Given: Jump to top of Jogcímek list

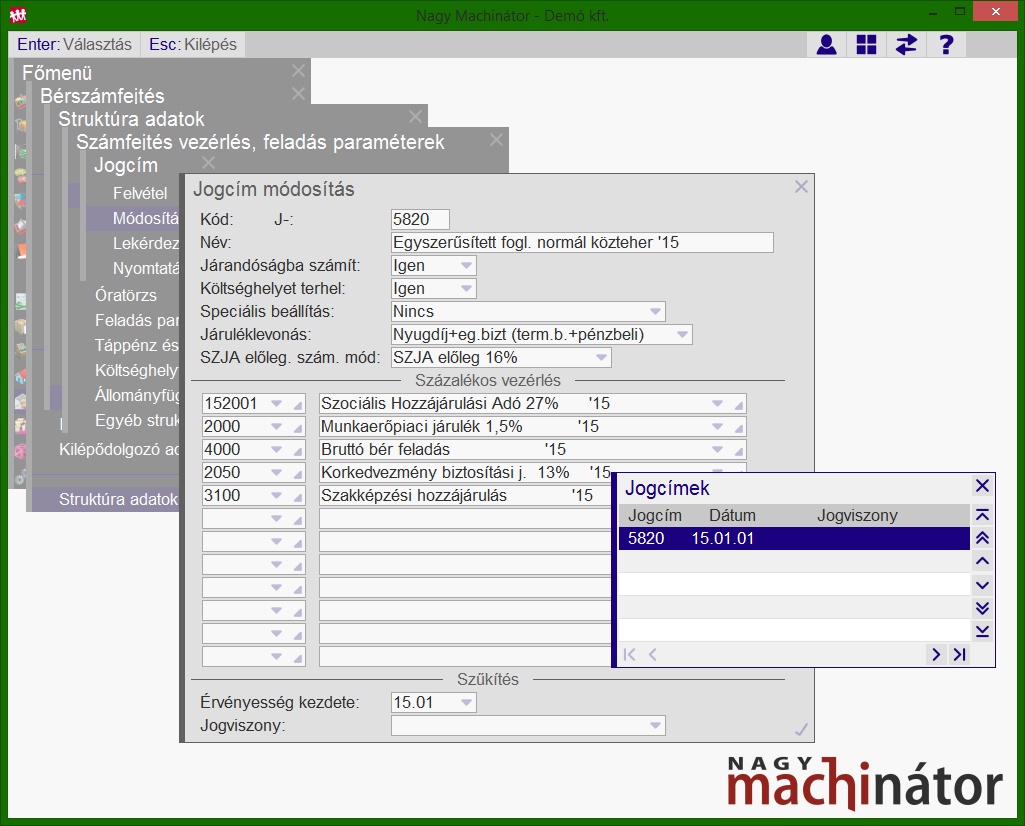Looking at the screenshot, I should 982,516.
